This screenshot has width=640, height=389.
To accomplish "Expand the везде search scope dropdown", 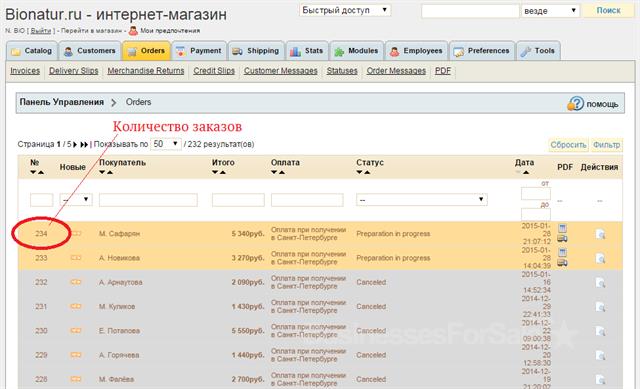I will (550, 11).
